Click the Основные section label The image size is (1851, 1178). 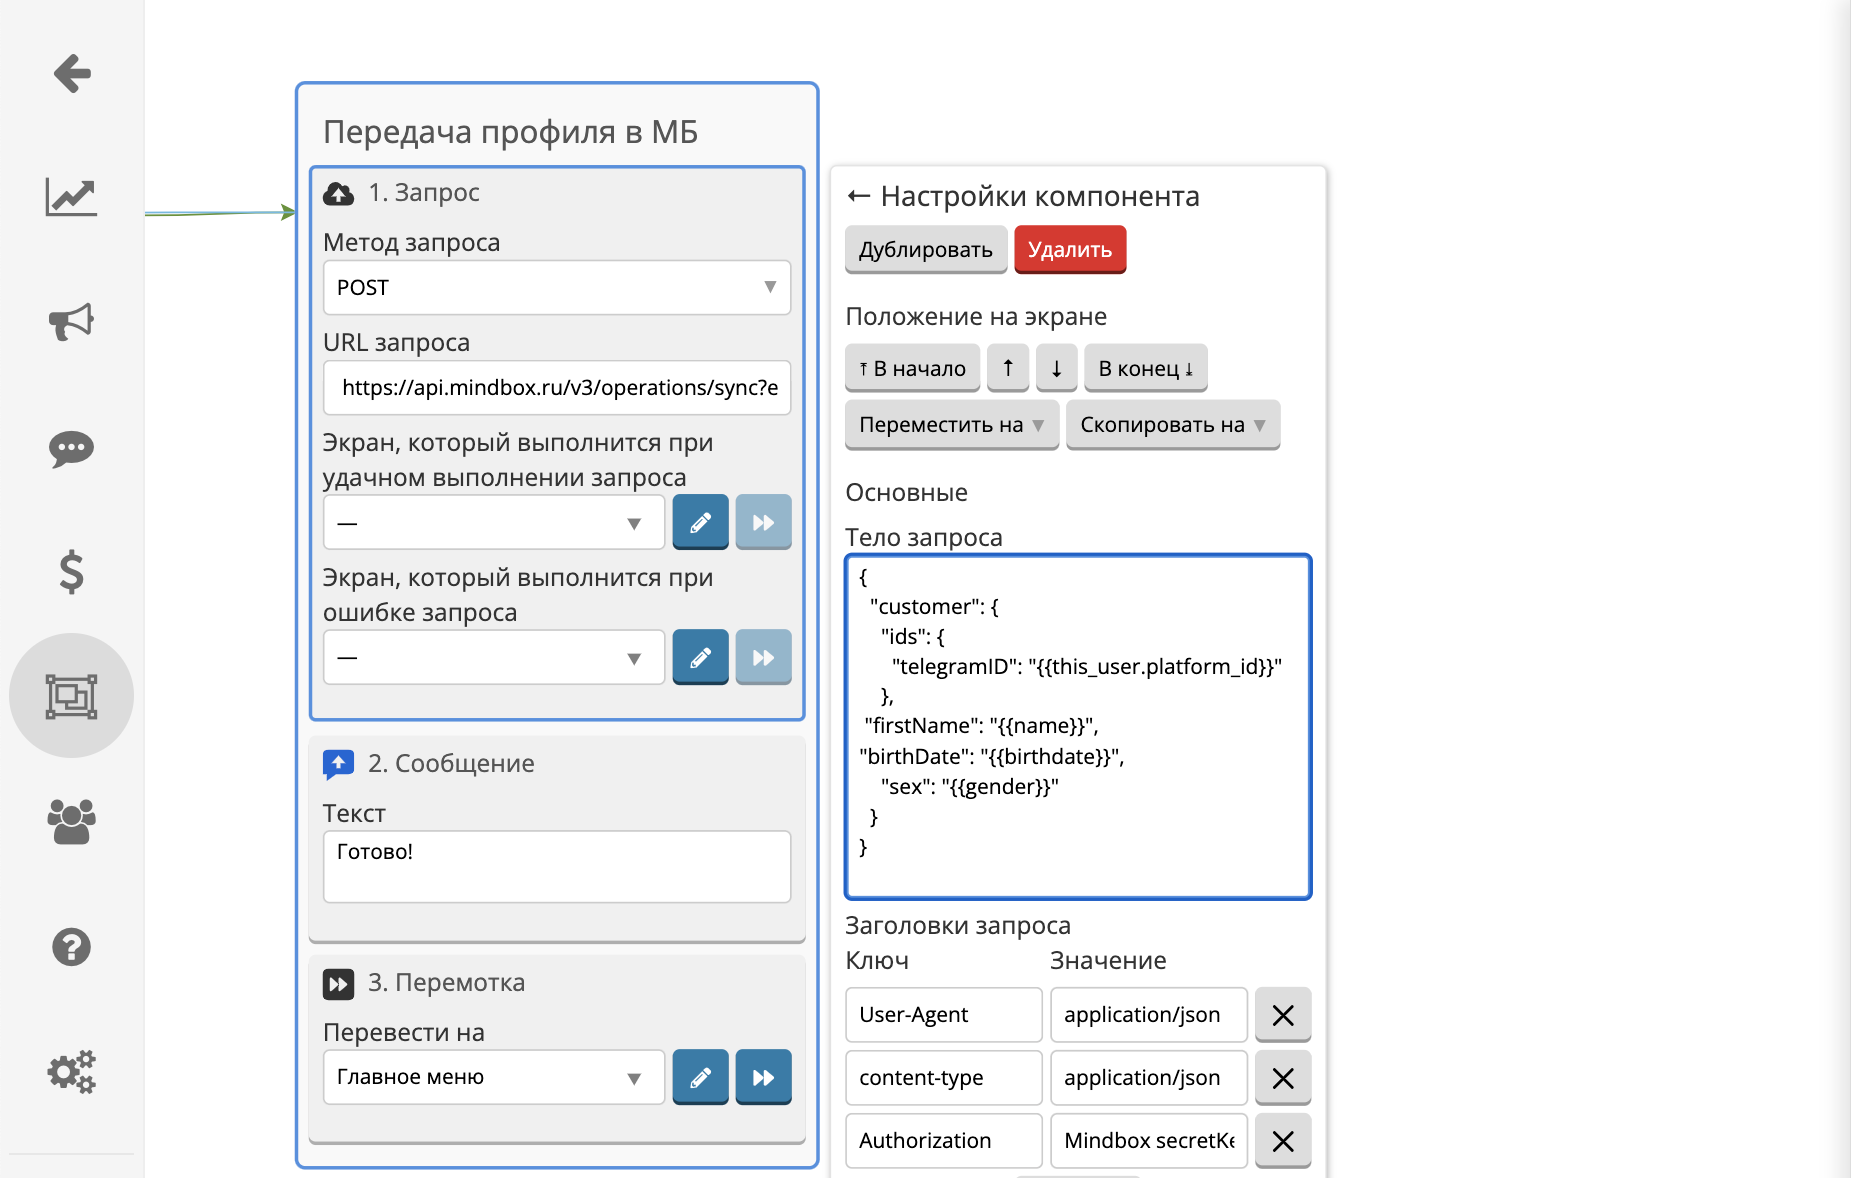pos(907,493)
